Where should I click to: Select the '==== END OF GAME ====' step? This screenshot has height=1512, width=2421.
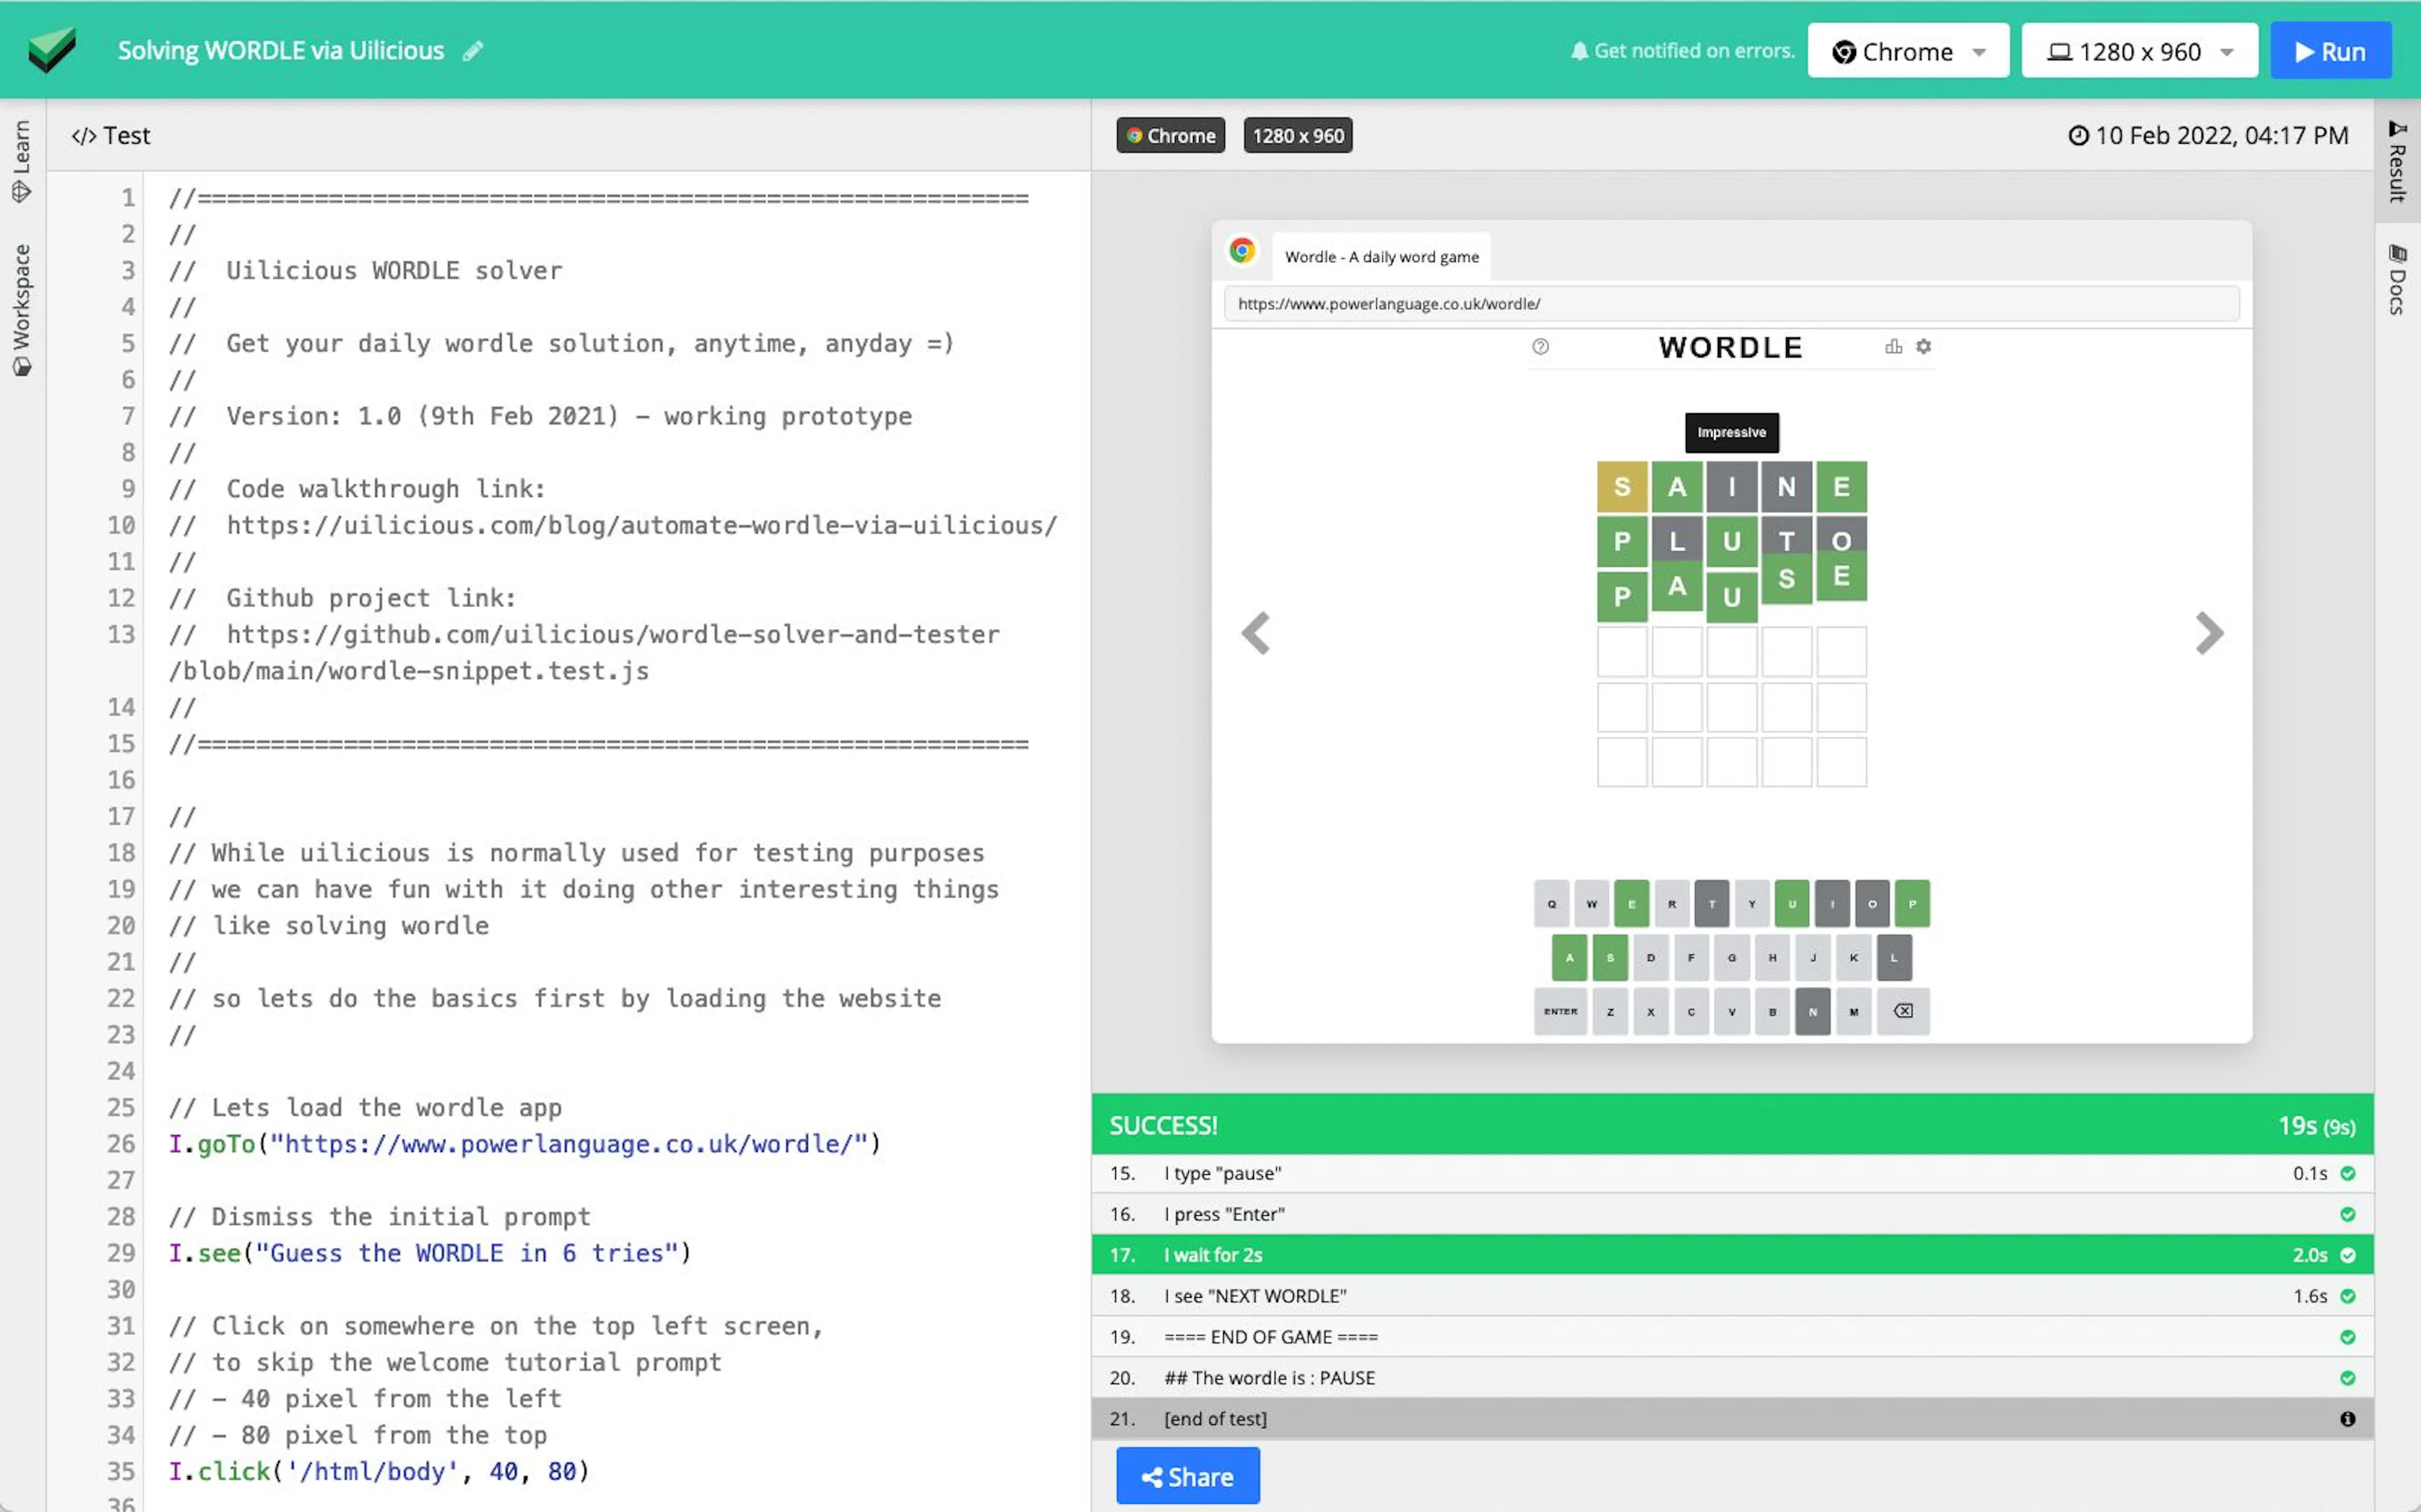click(1732, 1338)
